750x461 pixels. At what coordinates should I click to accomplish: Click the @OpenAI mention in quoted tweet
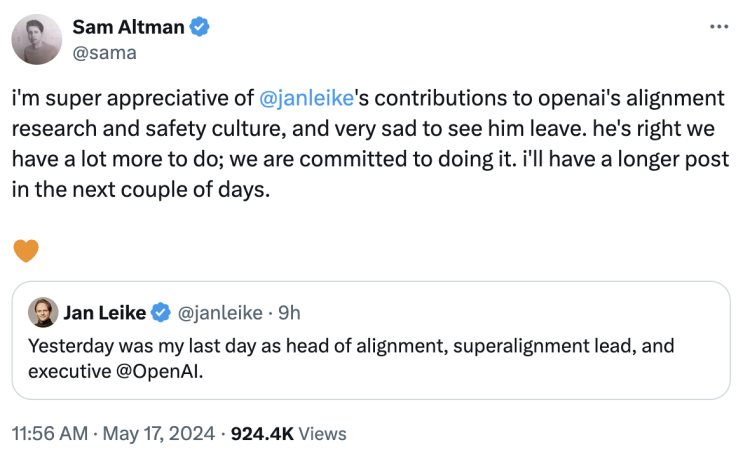tap(159, 372)
